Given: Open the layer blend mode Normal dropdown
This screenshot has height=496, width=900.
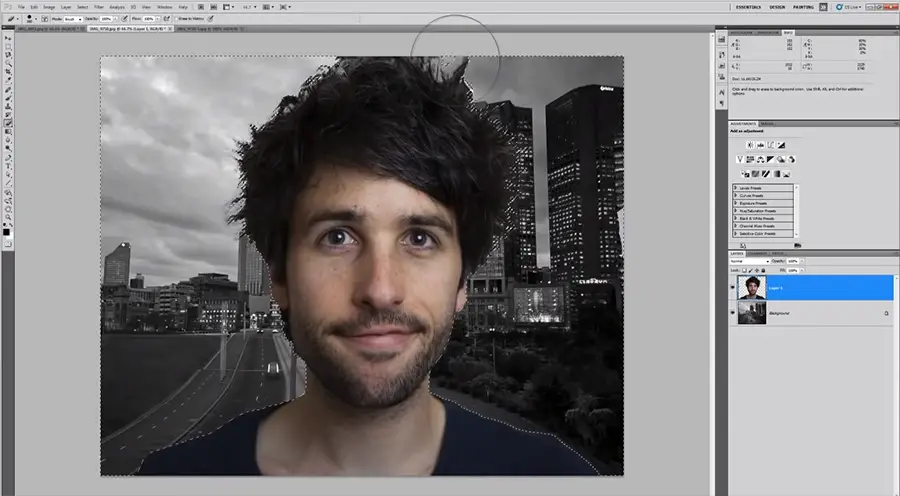Looking at the screenshot, I should pos(750,261).
